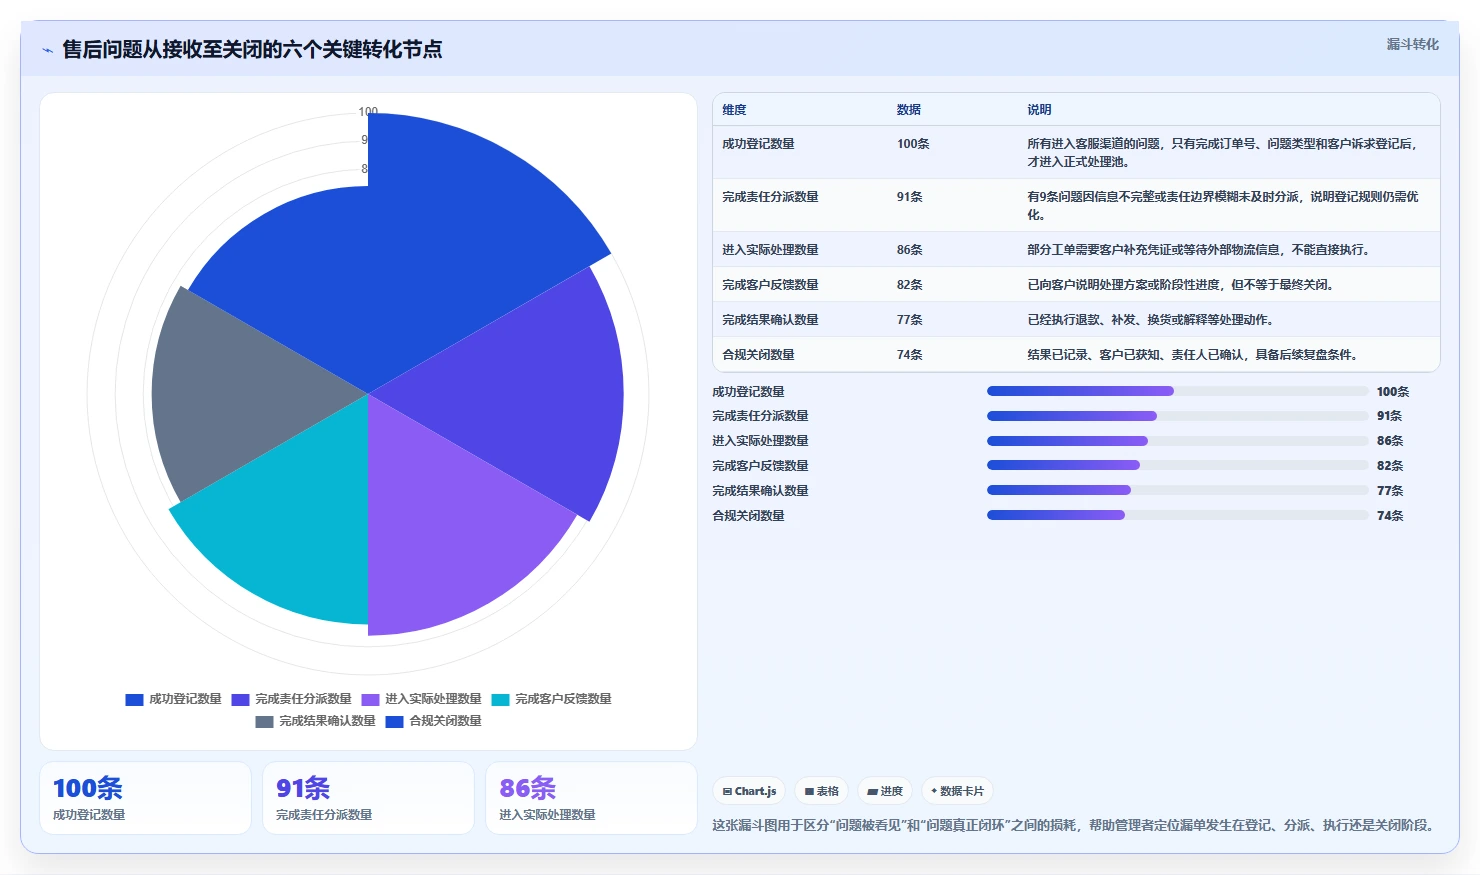Click 成功登记数量 cell in table
The width and height of the screenshot is (1480, 875).
coord(758,144)
